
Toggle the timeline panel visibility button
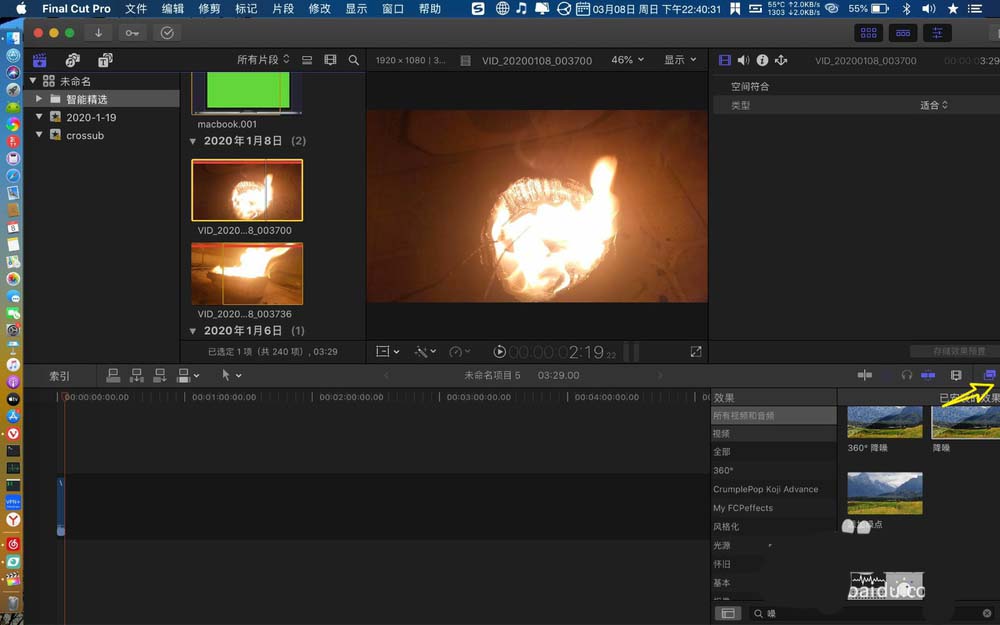tap(903, 33)
